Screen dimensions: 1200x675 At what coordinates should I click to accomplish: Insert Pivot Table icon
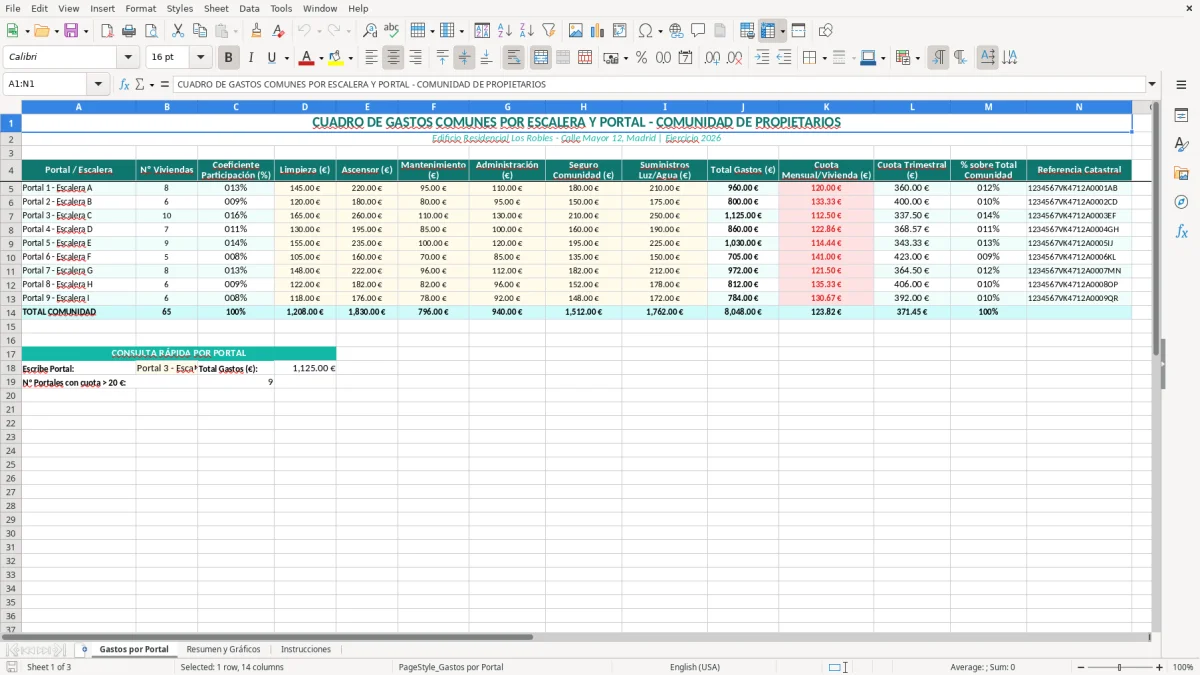coord(620,31)
